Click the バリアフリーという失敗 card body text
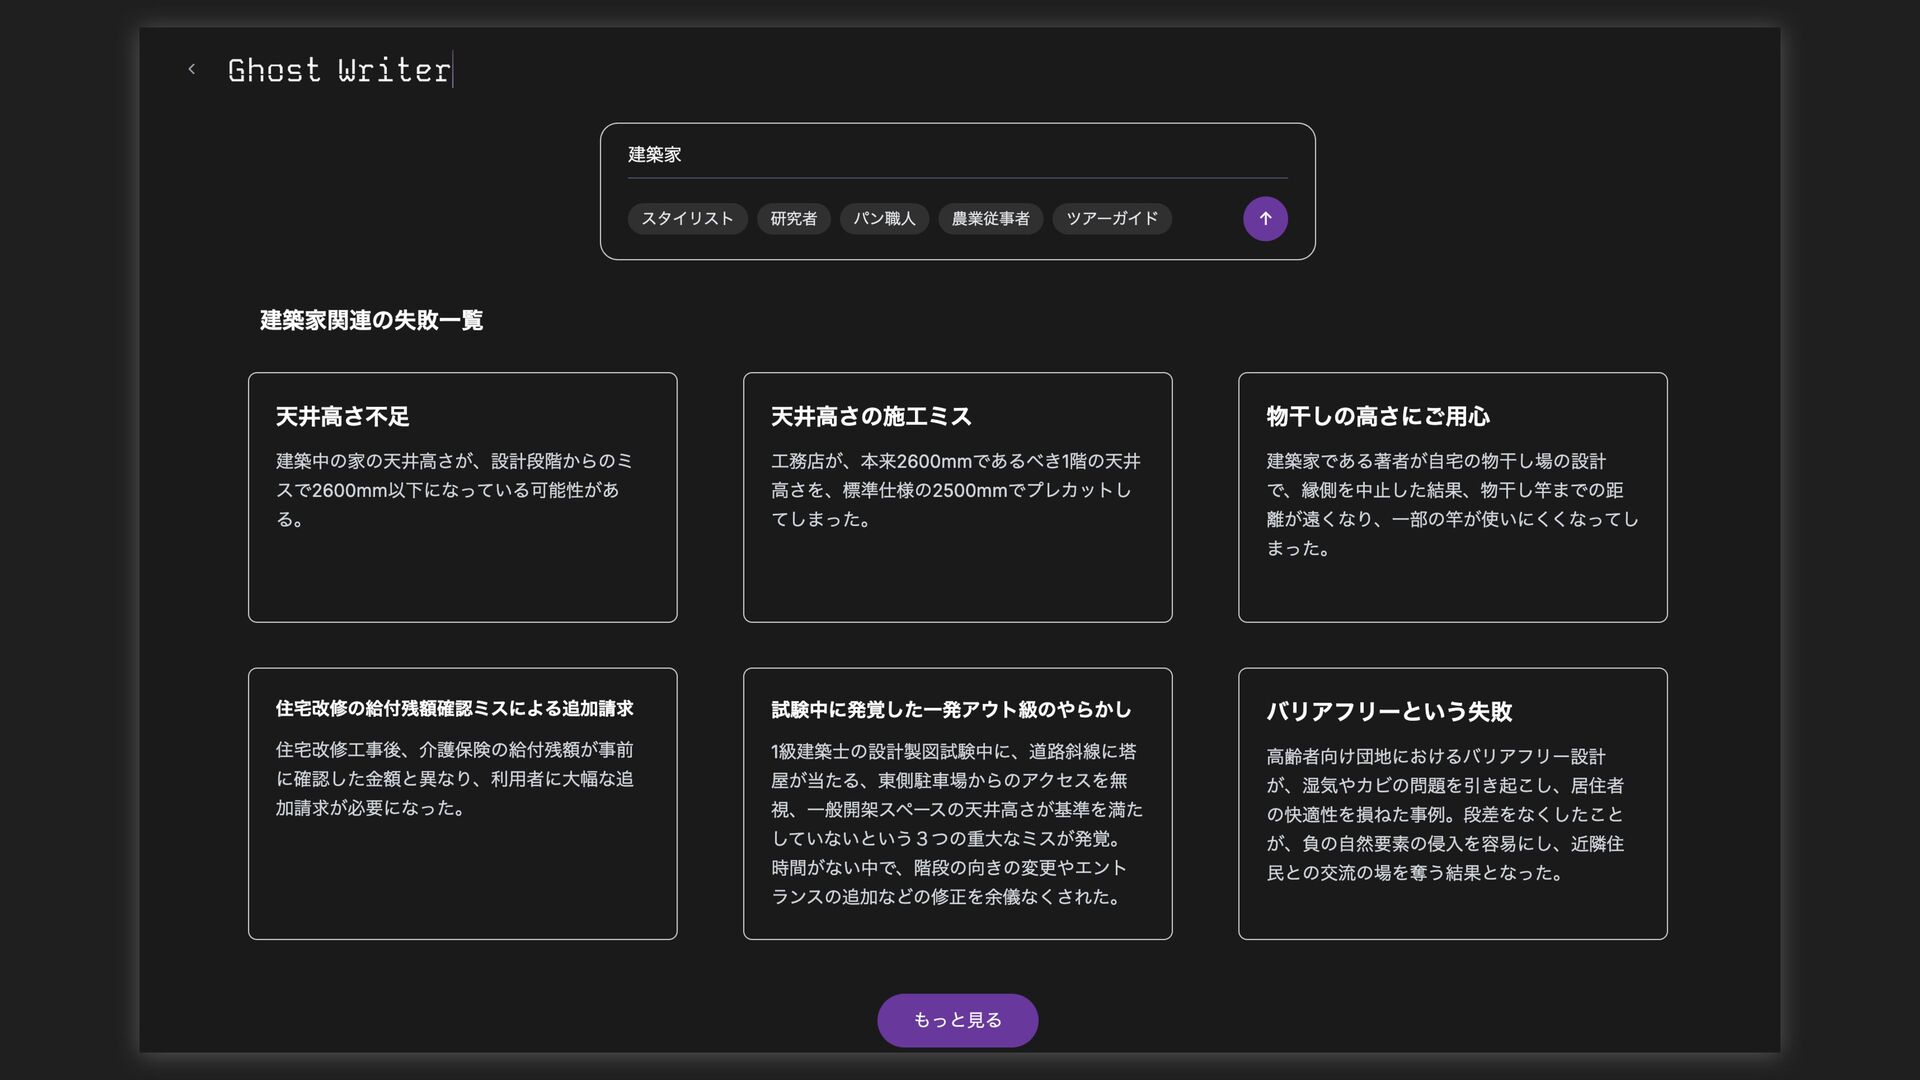Viewport: 1920px width, 1080px height. tap(1445, 814)
